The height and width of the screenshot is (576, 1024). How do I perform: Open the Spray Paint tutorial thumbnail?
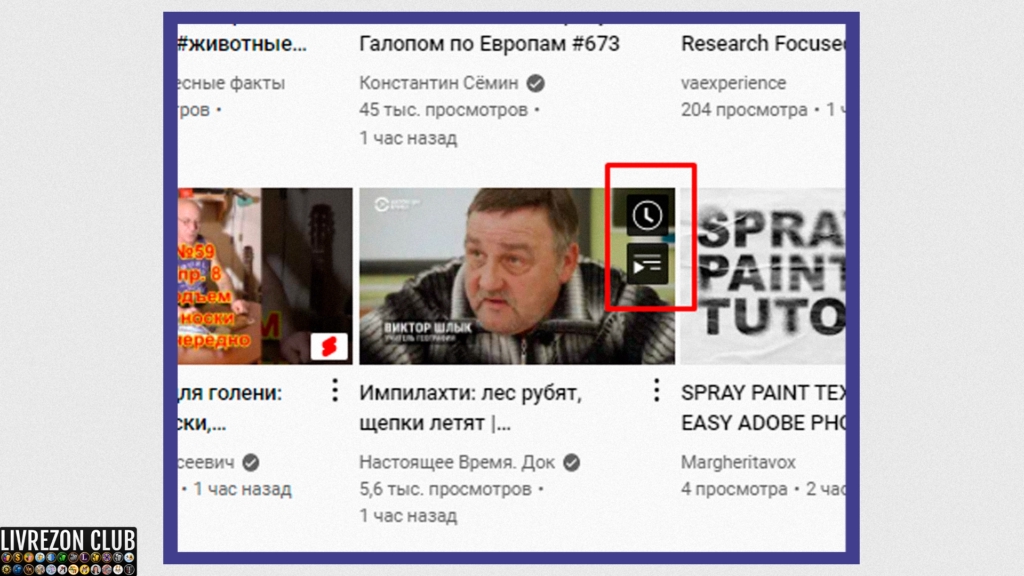click(x=763, y=276)
